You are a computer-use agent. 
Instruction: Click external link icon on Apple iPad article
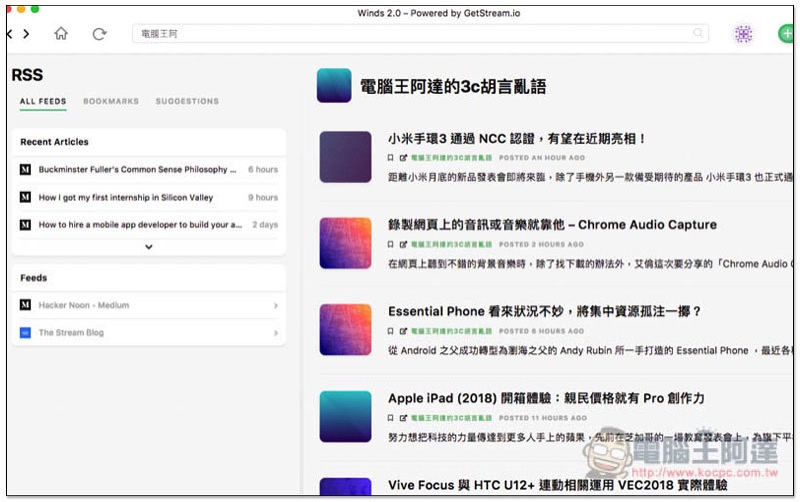[403, 418]
